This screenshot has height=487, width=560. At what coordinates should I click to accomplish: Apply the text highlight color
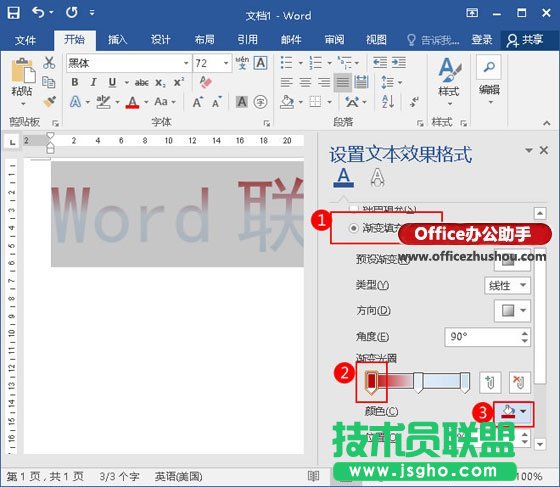(103, 102)
